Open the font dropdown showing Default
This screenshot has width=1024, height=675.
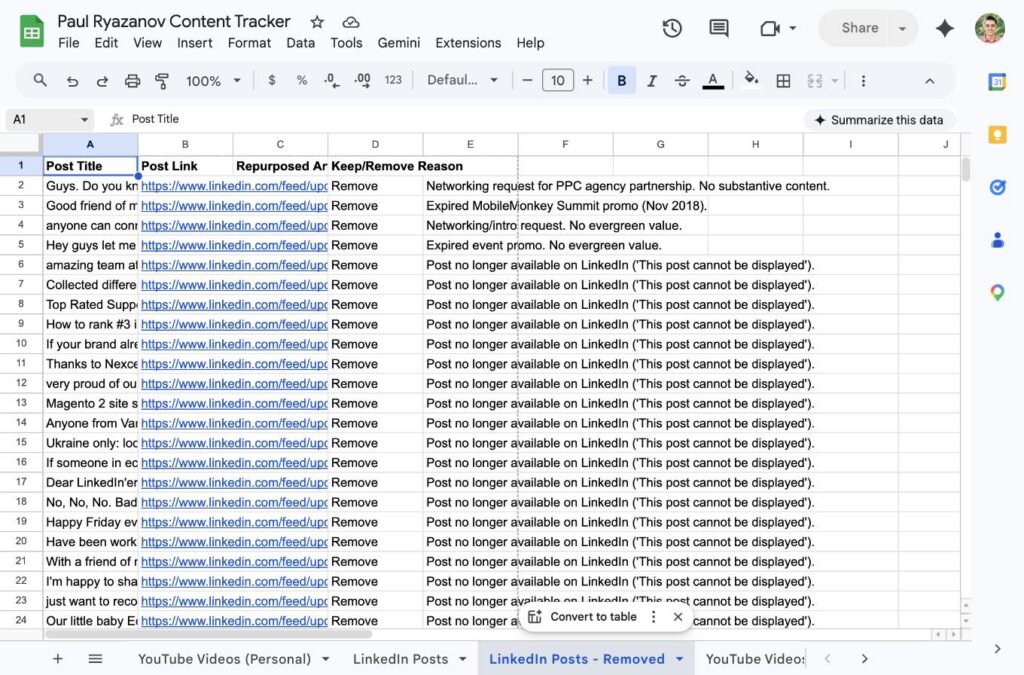click(462, 80)
